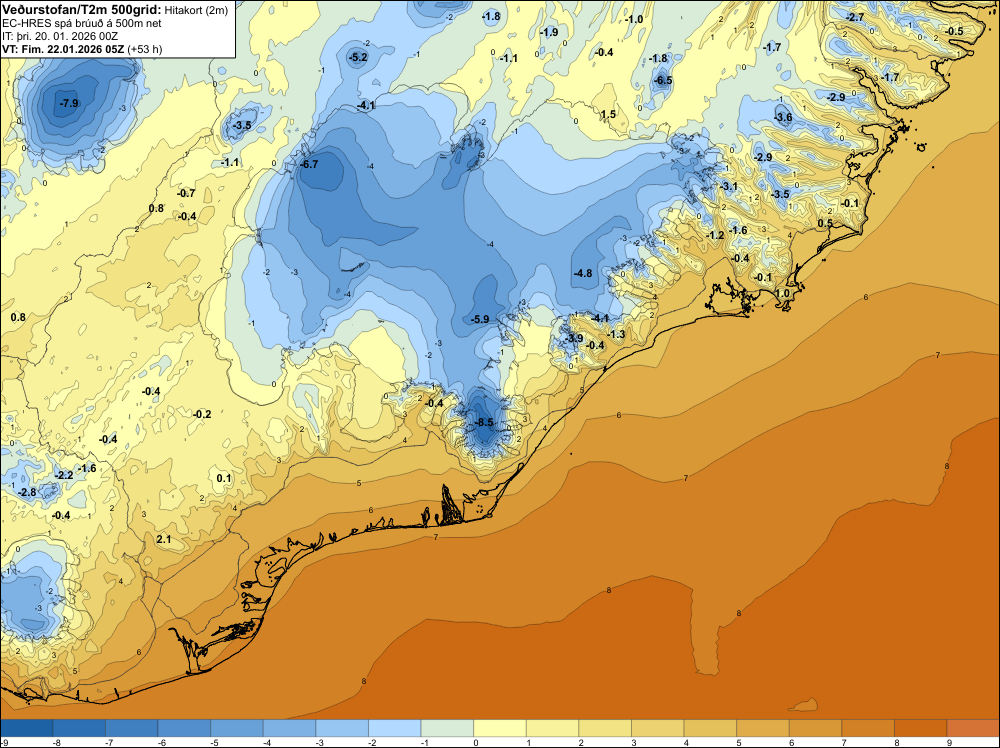
Task: Pick the -5.9 temperature label
Action: tap(480, 319)
